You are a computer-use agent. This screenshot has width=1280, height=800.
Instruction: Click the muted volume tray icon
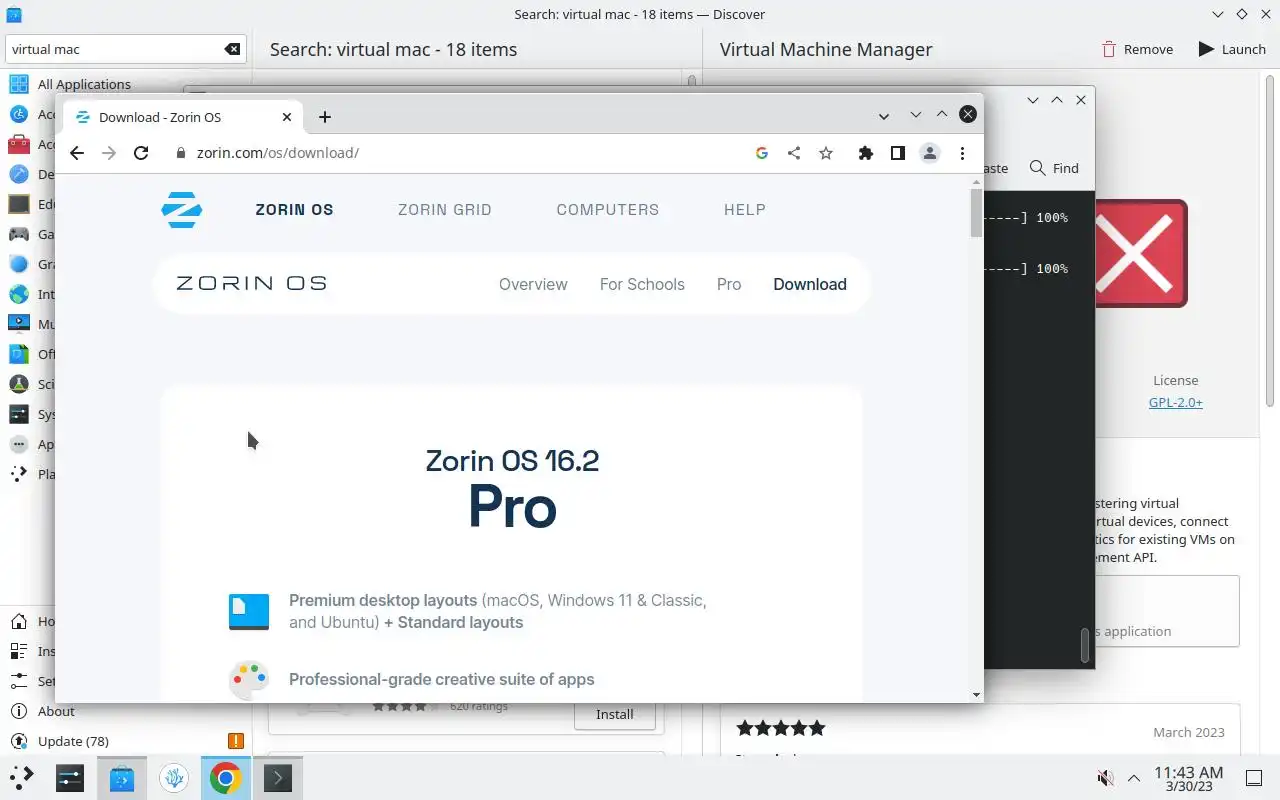click(1105, 778)
